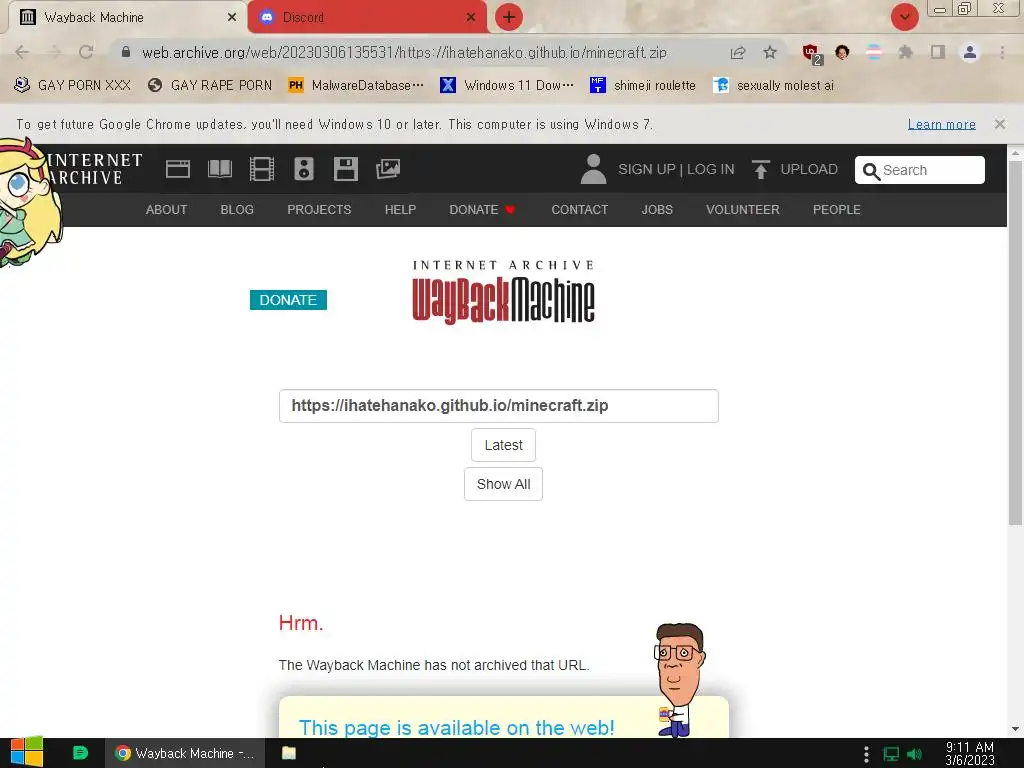Open the Software floppy disk icon
1024x768 pixels.
click(x=345, y=169)
